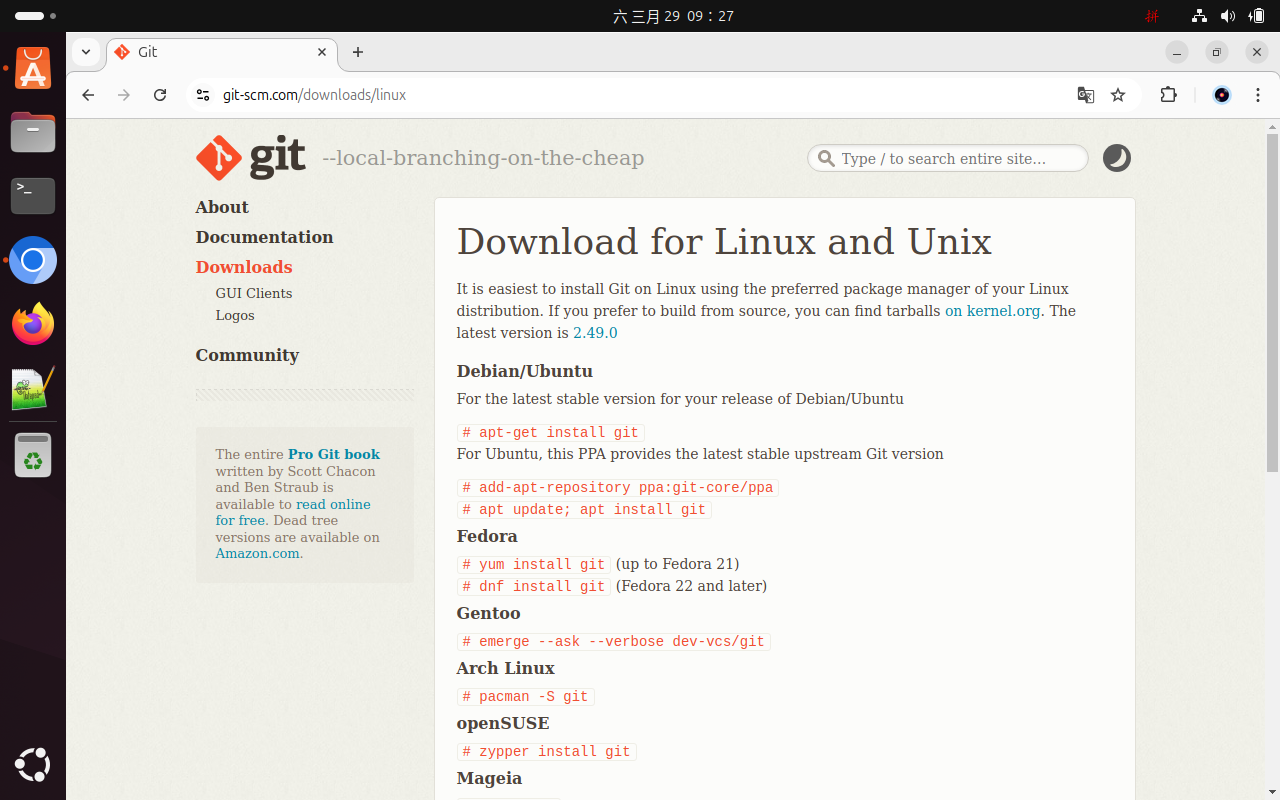The width and height of the screenshot is (1280, 800).
Task: Bookmark this page with the star icon
Action: pyautogui.click(x=1118, y=95)
